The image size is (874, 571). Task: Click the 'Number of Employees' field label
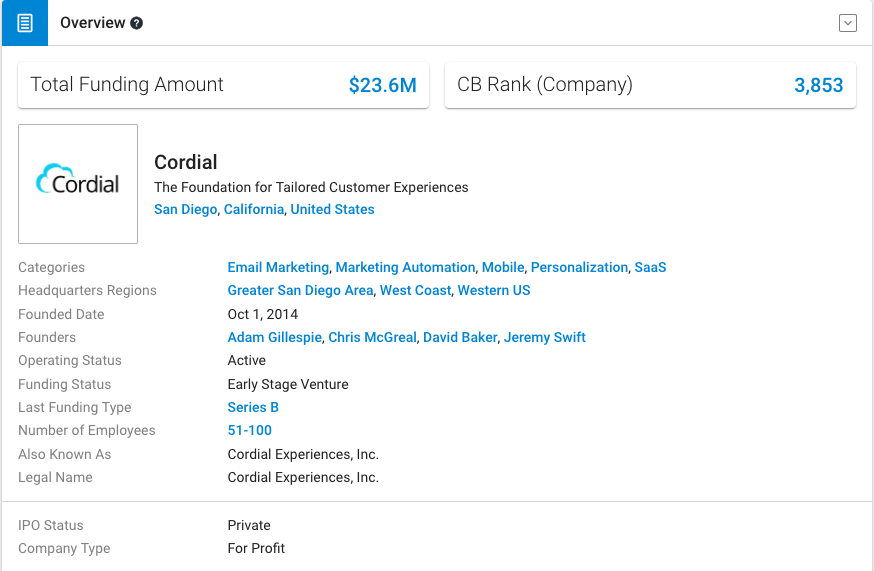tap(86, 430)
